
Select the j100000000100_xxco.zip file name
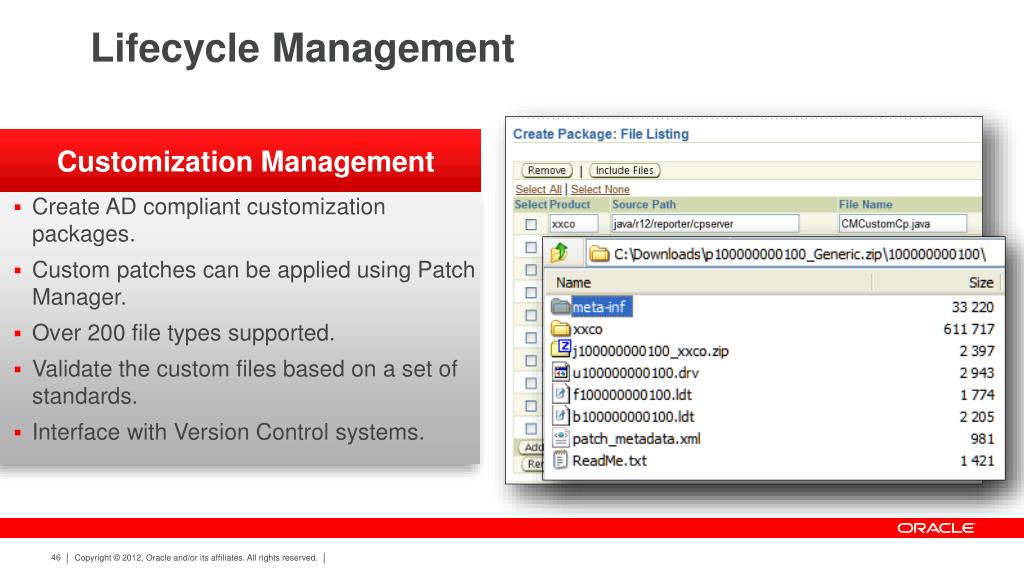pos(650,351)
